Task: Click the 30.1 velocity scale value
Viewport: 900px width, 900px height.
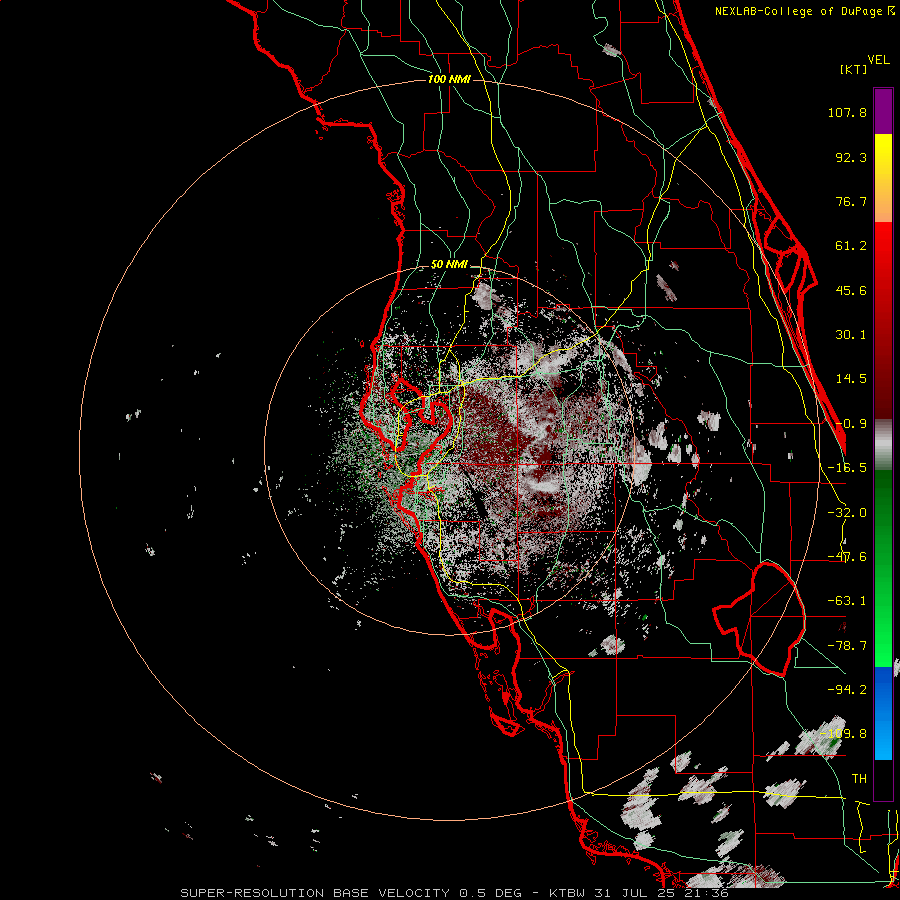Action: 851,335
